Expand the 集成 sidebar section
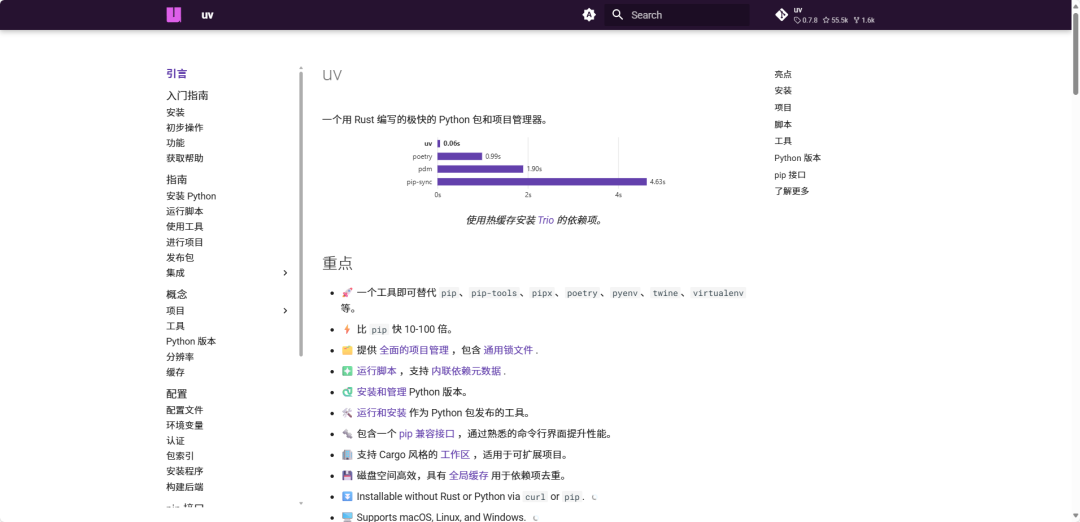1080x522 pixels. click(285, 273)
